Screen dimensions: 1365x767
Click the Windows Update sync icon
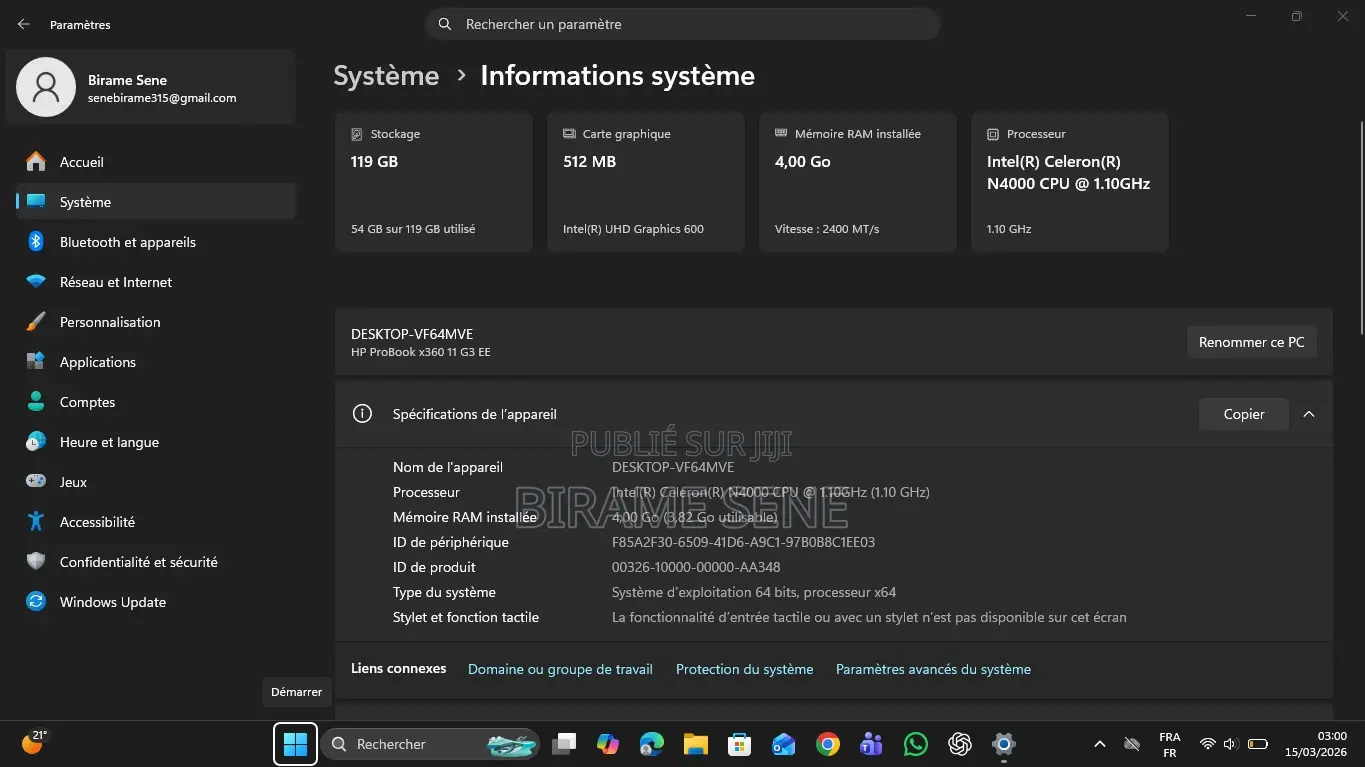coord(36,602)
